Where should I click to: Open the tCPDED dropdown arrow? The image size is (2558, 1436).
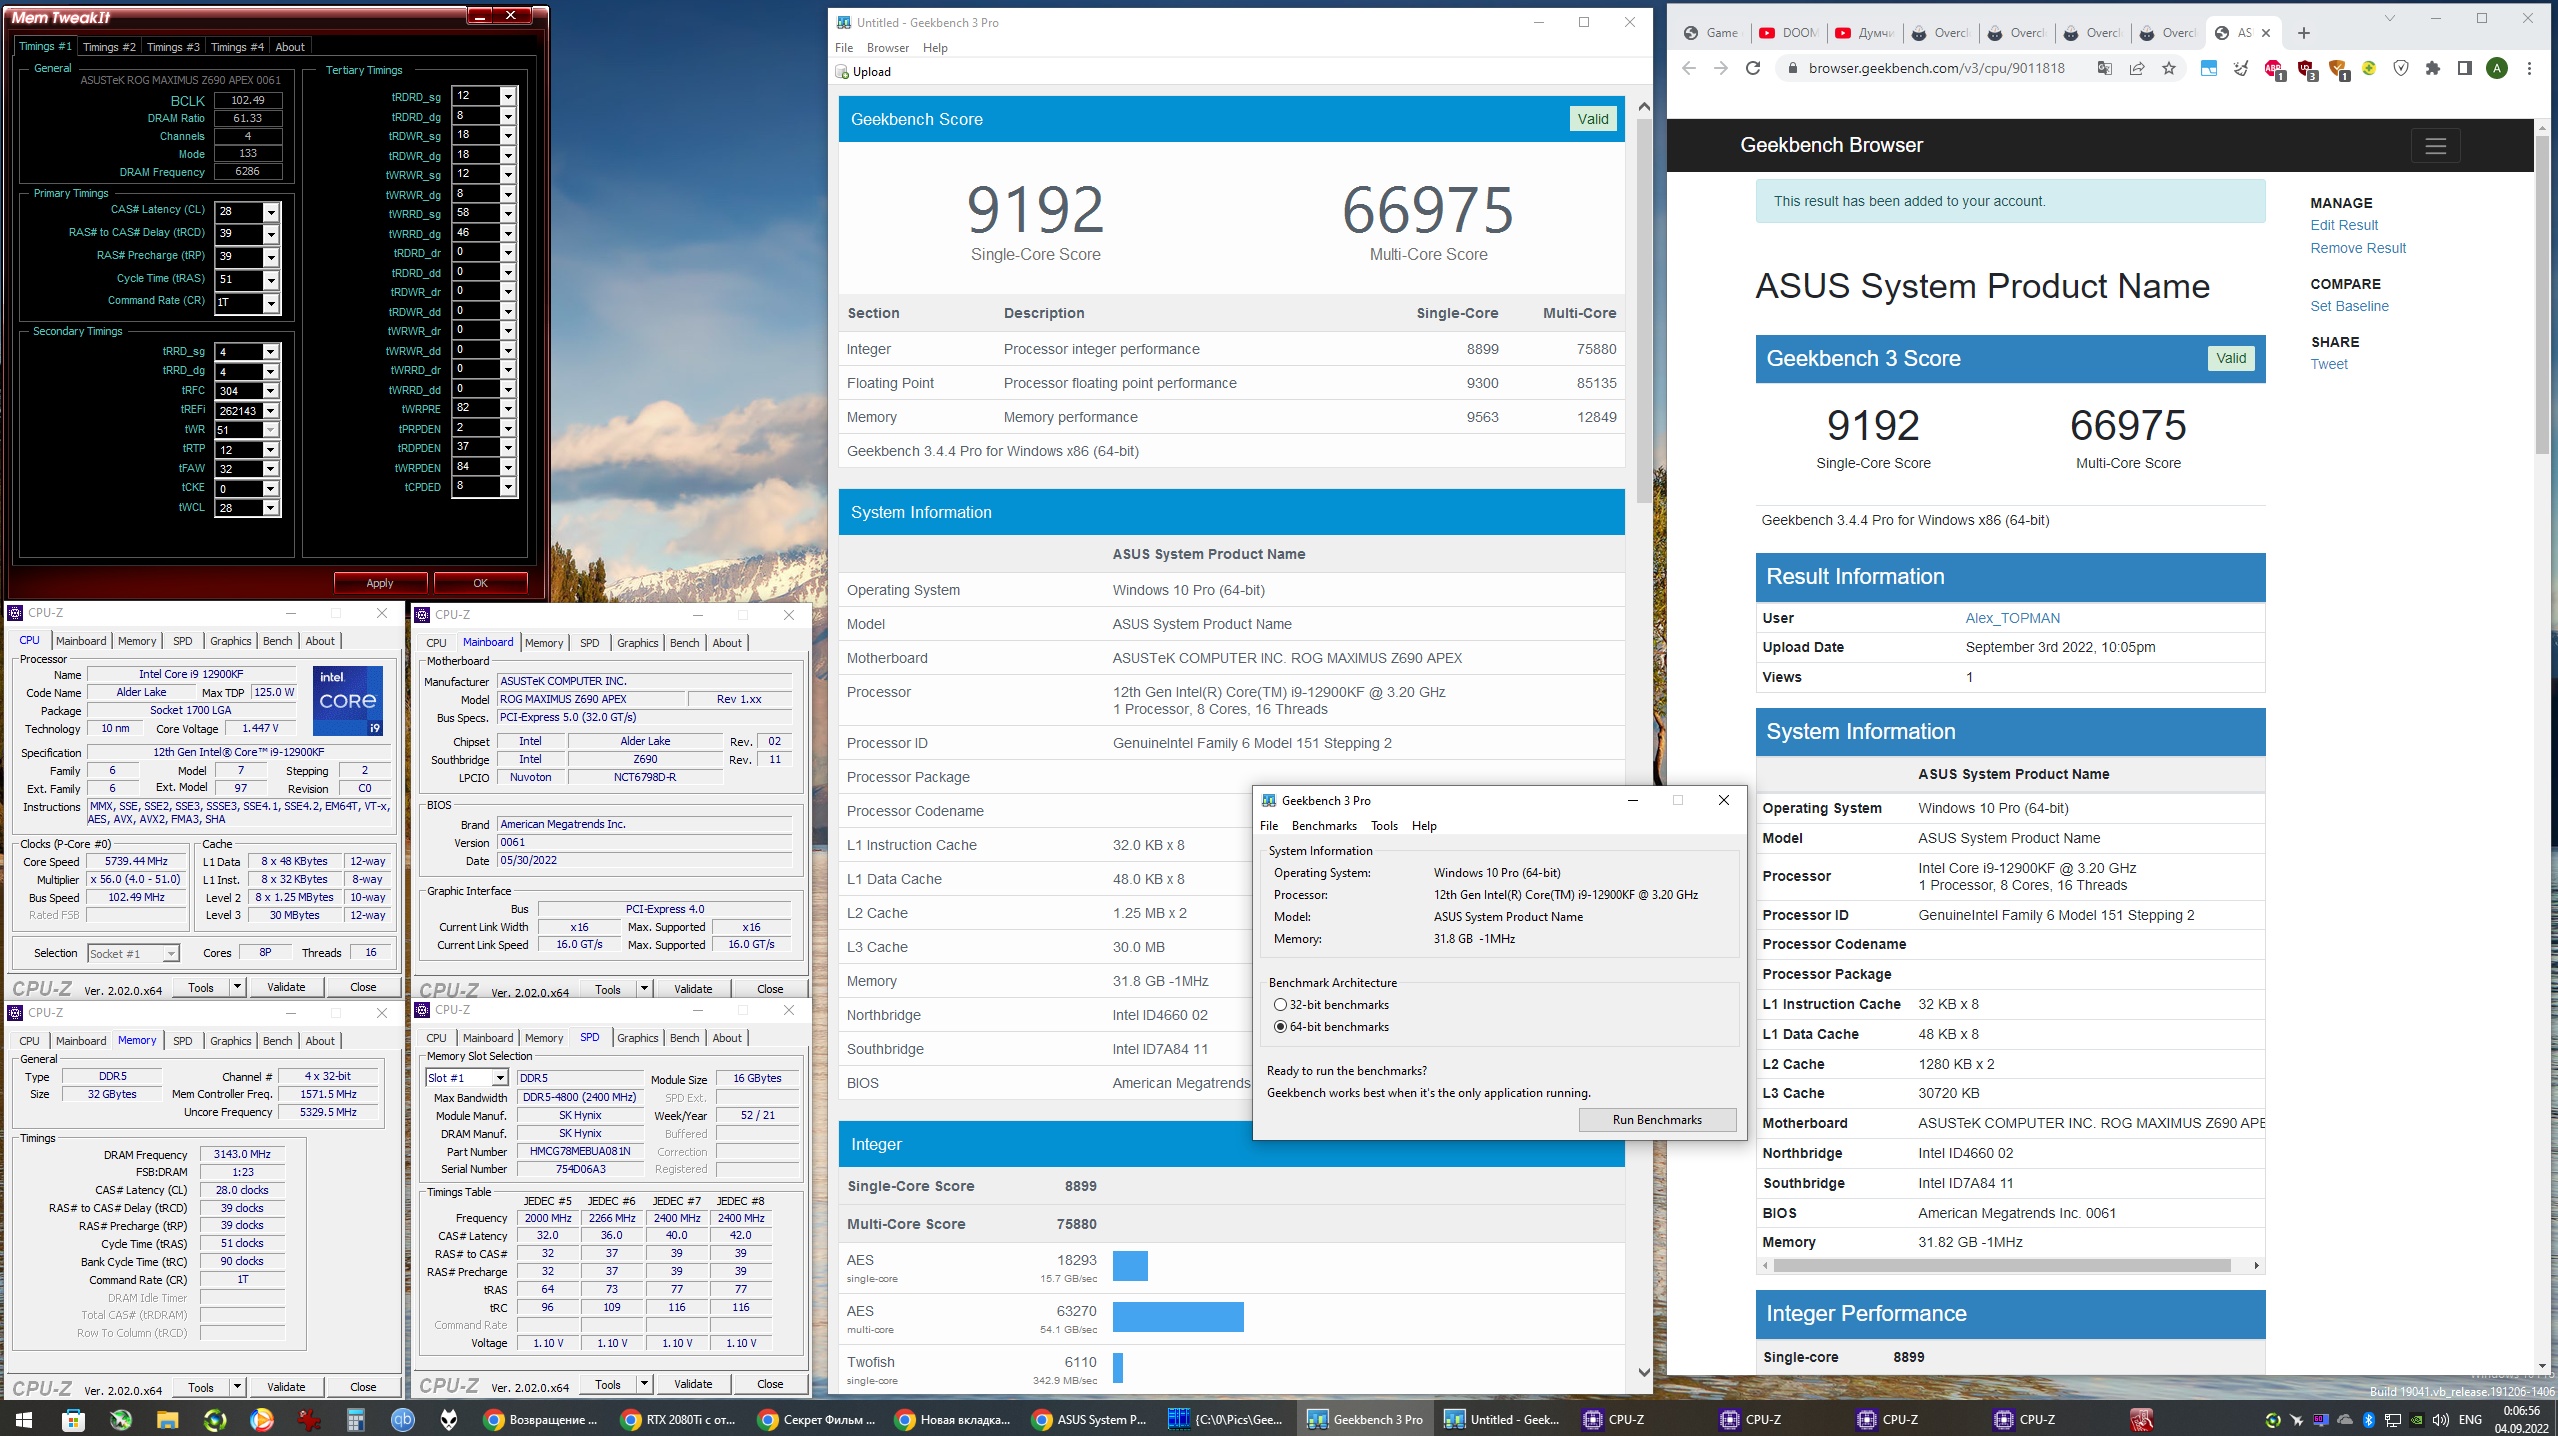pyautogui.click(x=508, y=487)
